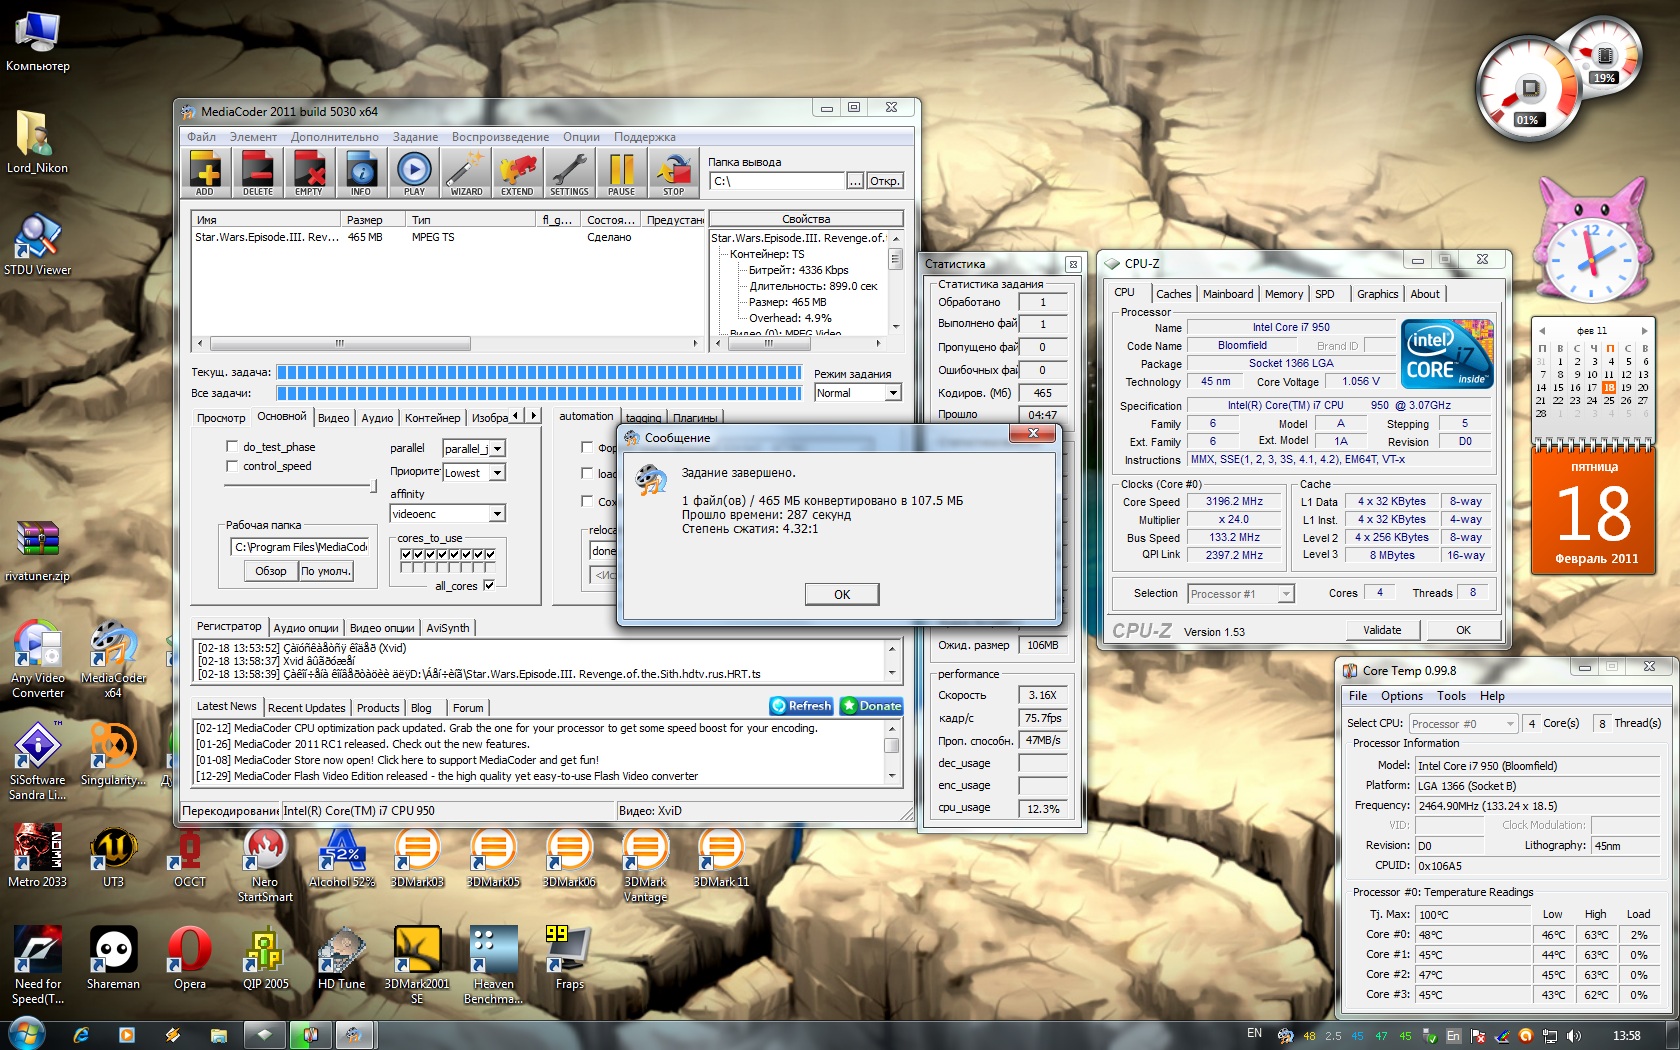
Task: Click the Internet Explorer taskbar icon
Action: (x=81, y=1035)
